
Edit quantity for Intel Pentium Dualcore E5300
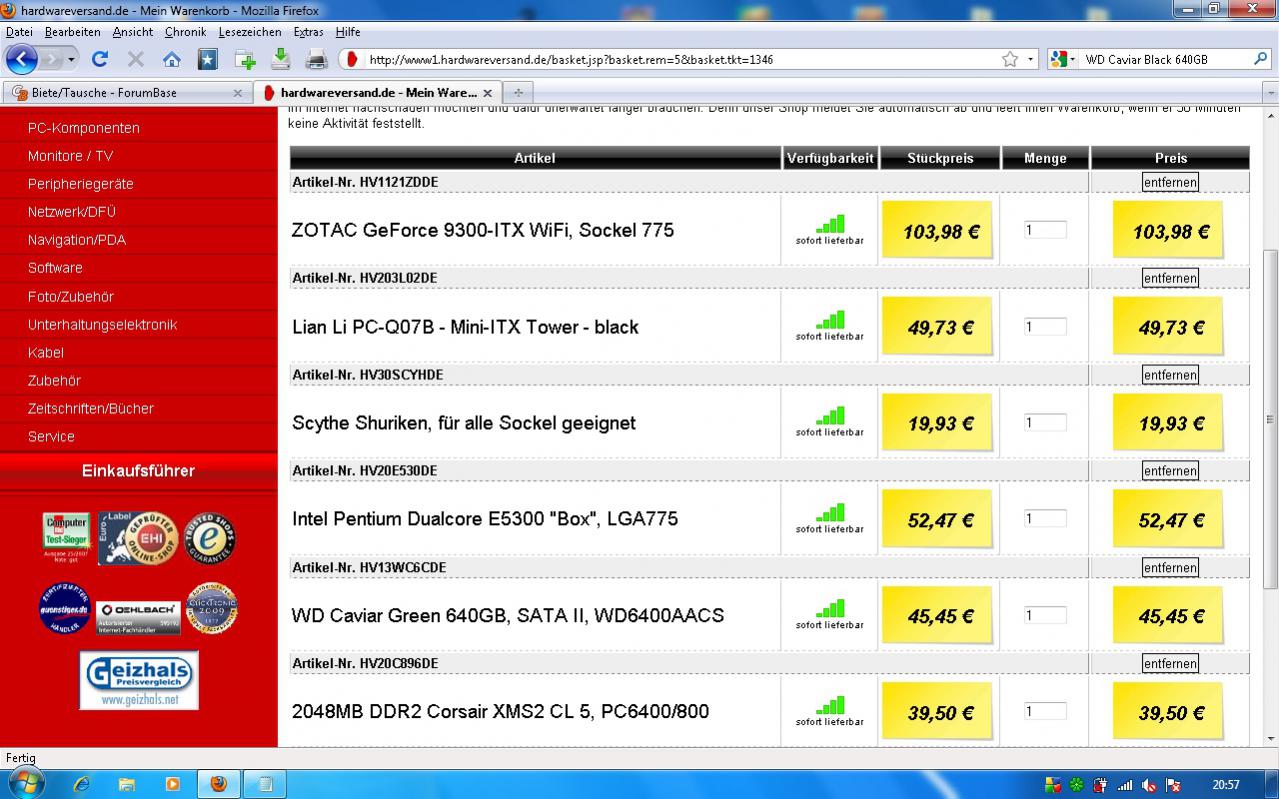tap(1045, 518)
